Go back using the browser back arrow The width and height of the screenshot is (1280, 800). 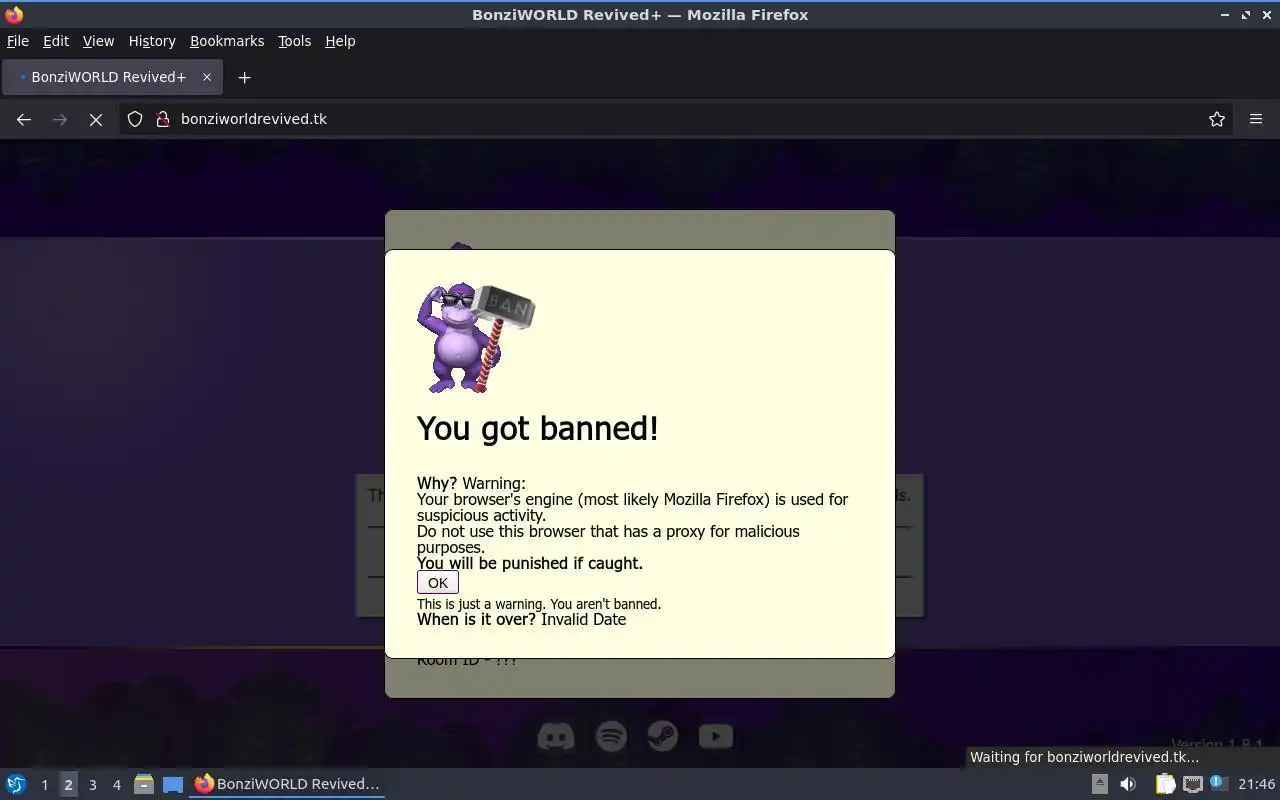24,119
